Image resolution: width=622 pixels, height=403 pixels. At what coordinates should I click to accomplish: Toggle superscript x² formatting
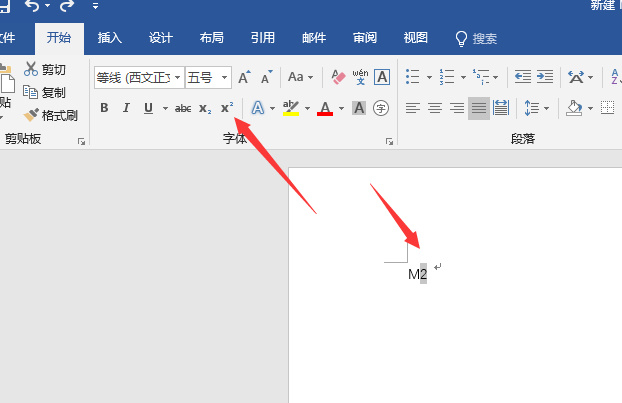227,108
